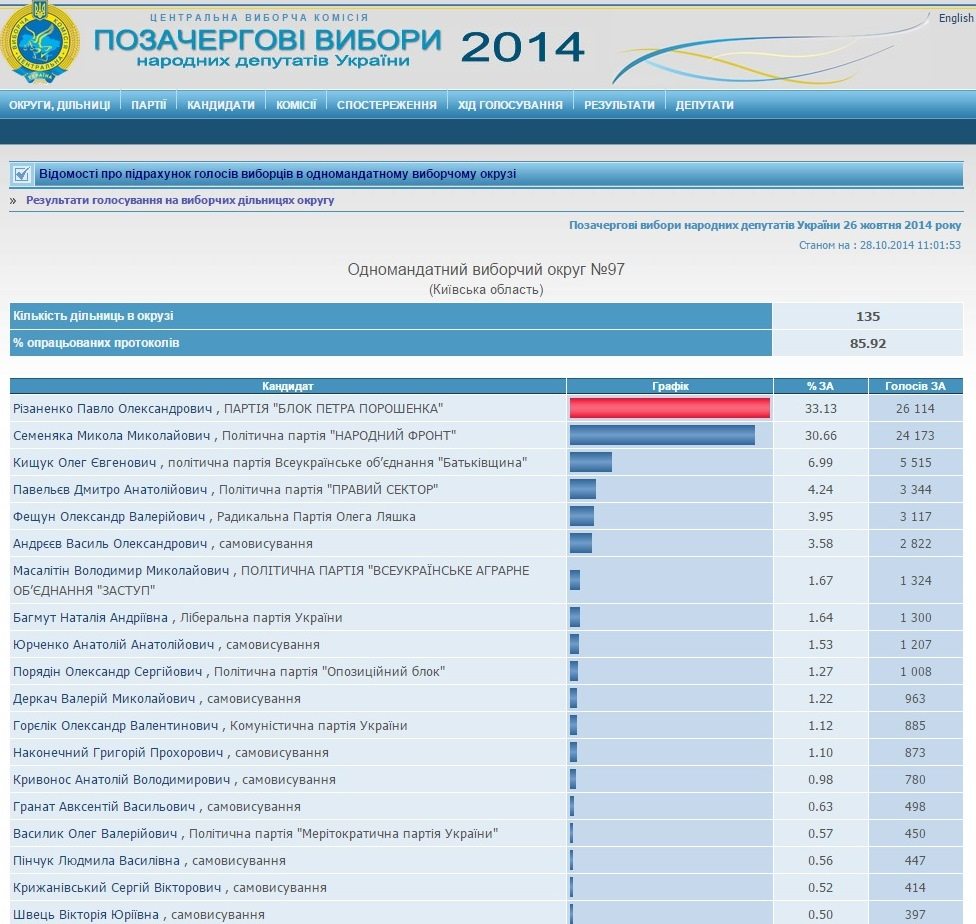The image size is (976, 924).
Task: Select the КАНДИДАТИ menu item
Action: point(221,105)
